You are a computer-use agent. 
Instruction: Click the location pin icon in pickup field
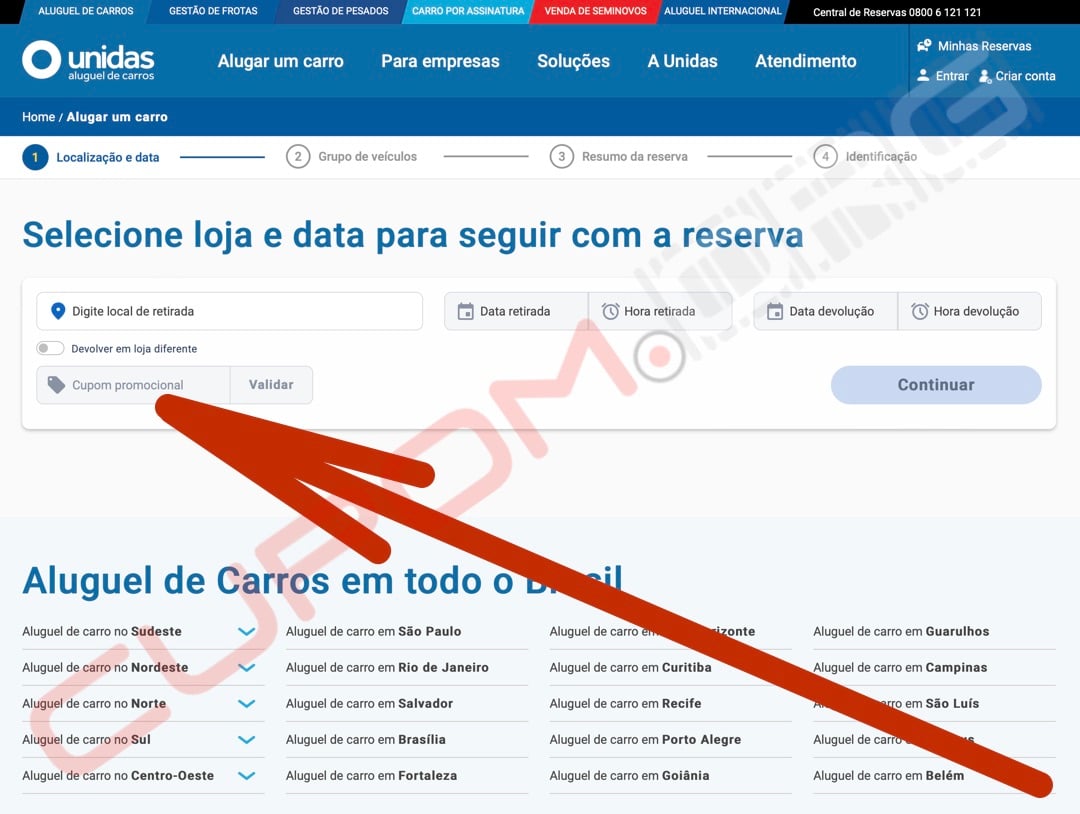click(x=58, y=311)
